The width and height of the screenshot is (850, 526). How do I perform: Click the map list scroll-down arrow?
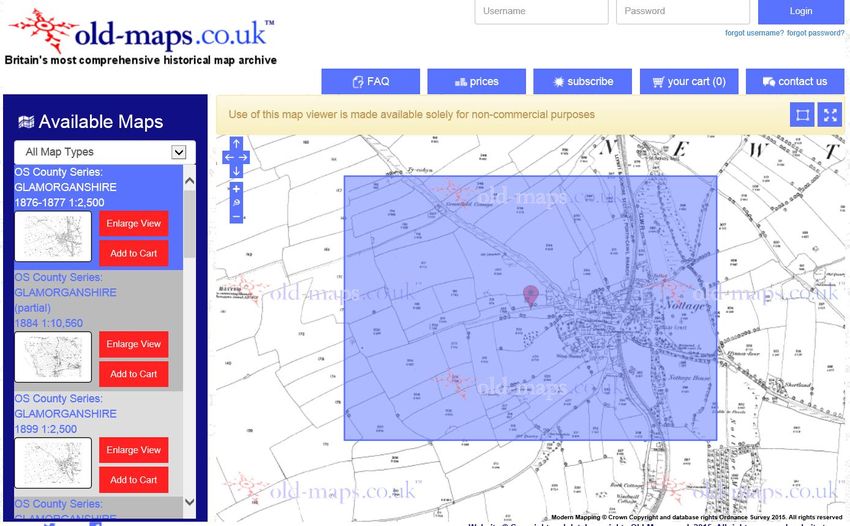189,502
